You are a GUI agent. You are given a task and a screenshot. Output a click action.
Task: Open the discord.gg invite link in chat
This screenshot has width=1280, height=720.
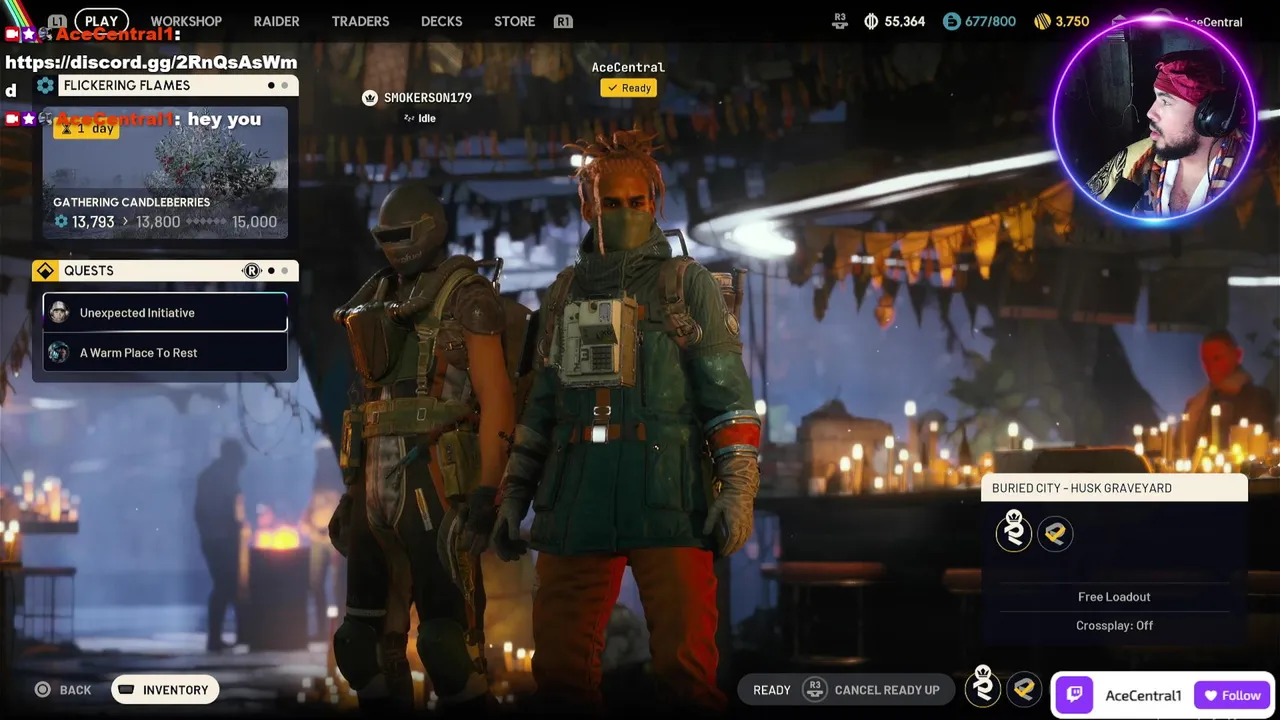[151, 62]
